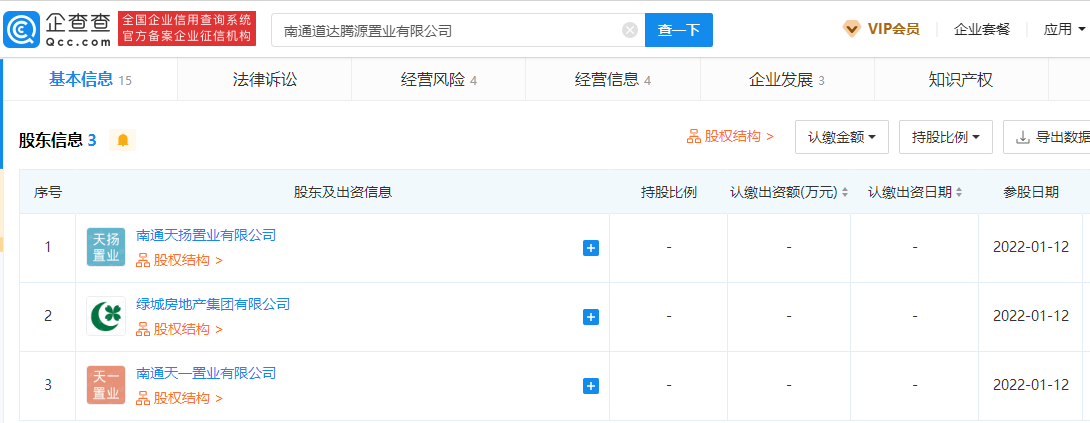This screenshot has height=423, width=1090.
Task: Open the 应用 dropdown menu
Action: point(1064,29)
